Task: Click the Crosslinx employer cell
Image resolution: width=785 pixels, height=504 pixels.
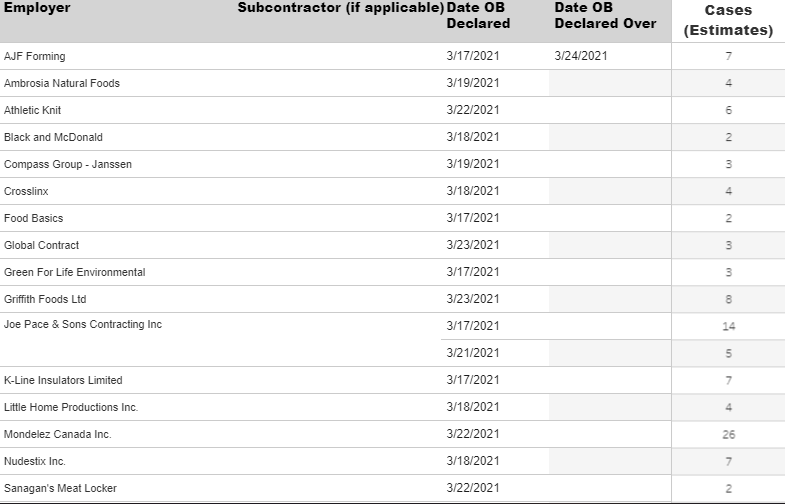Action: tap(26, 191)
